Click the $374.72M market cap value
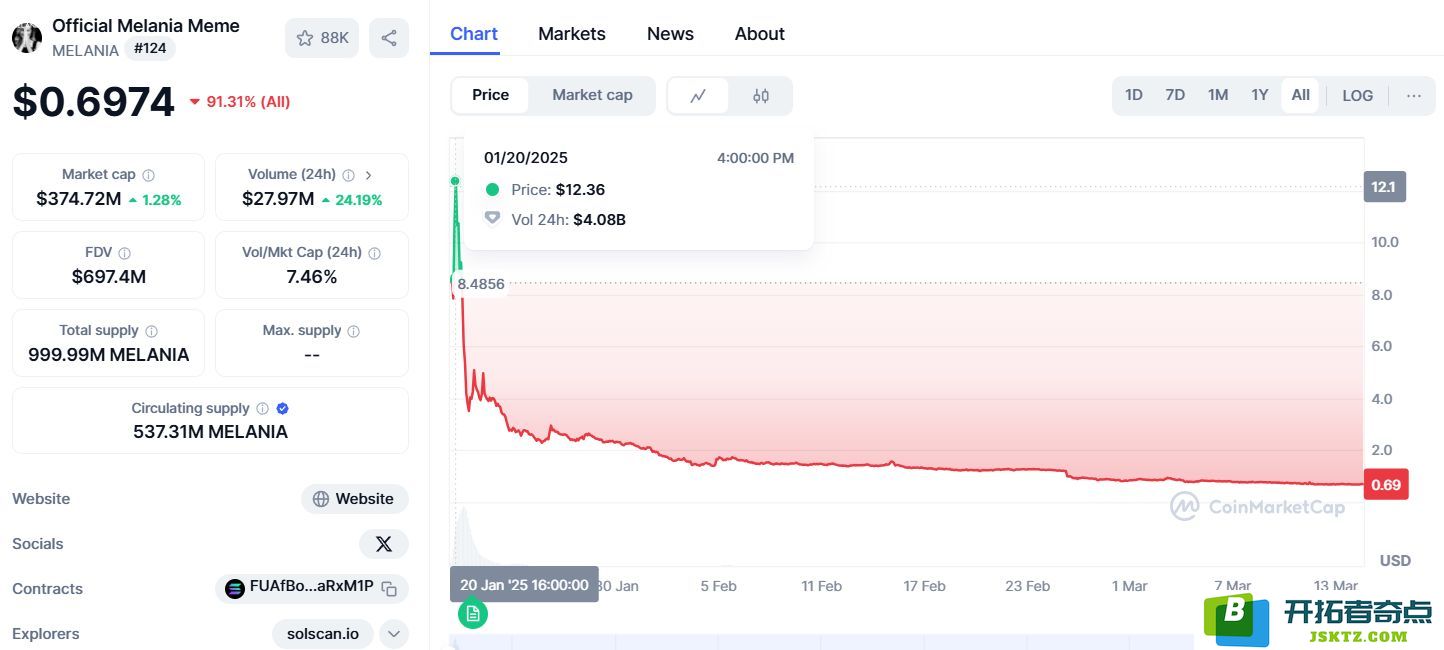 (x=79, y=199)
